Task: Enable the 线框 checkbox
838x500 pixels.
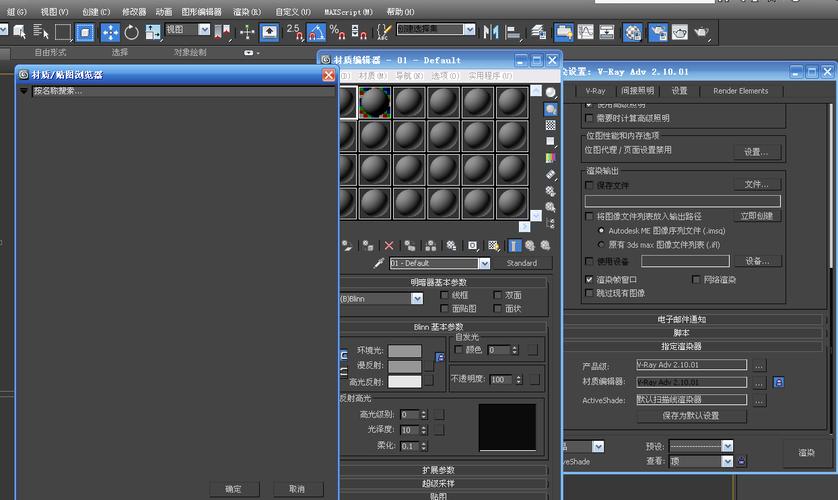Action: (444, 295)
